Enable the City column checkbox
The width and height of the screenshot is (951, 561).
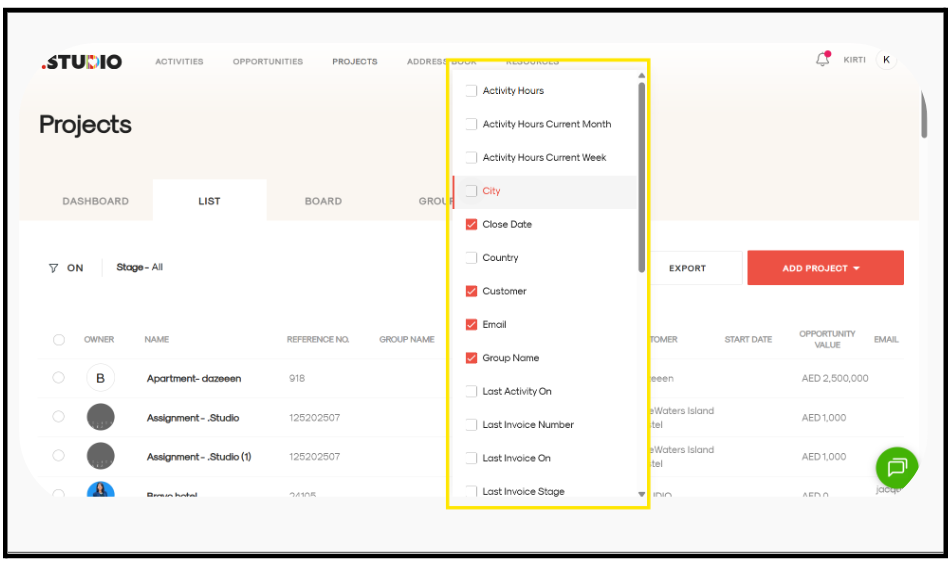(472, 191)
